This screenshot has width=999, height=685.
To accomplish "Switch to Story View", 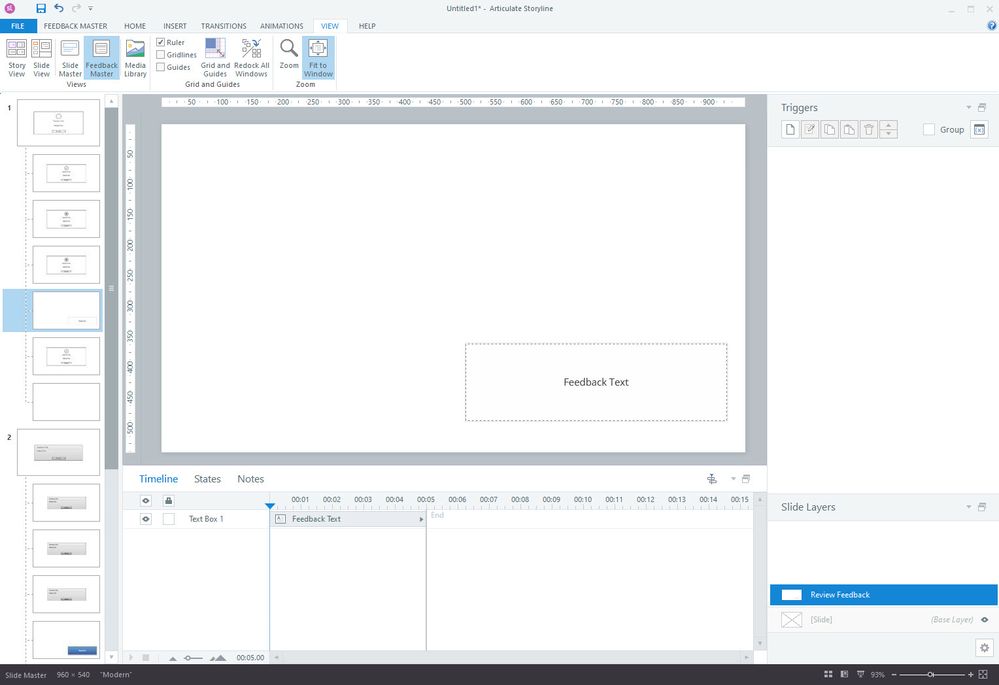I will pyautogui.click(x=17, y=57).
